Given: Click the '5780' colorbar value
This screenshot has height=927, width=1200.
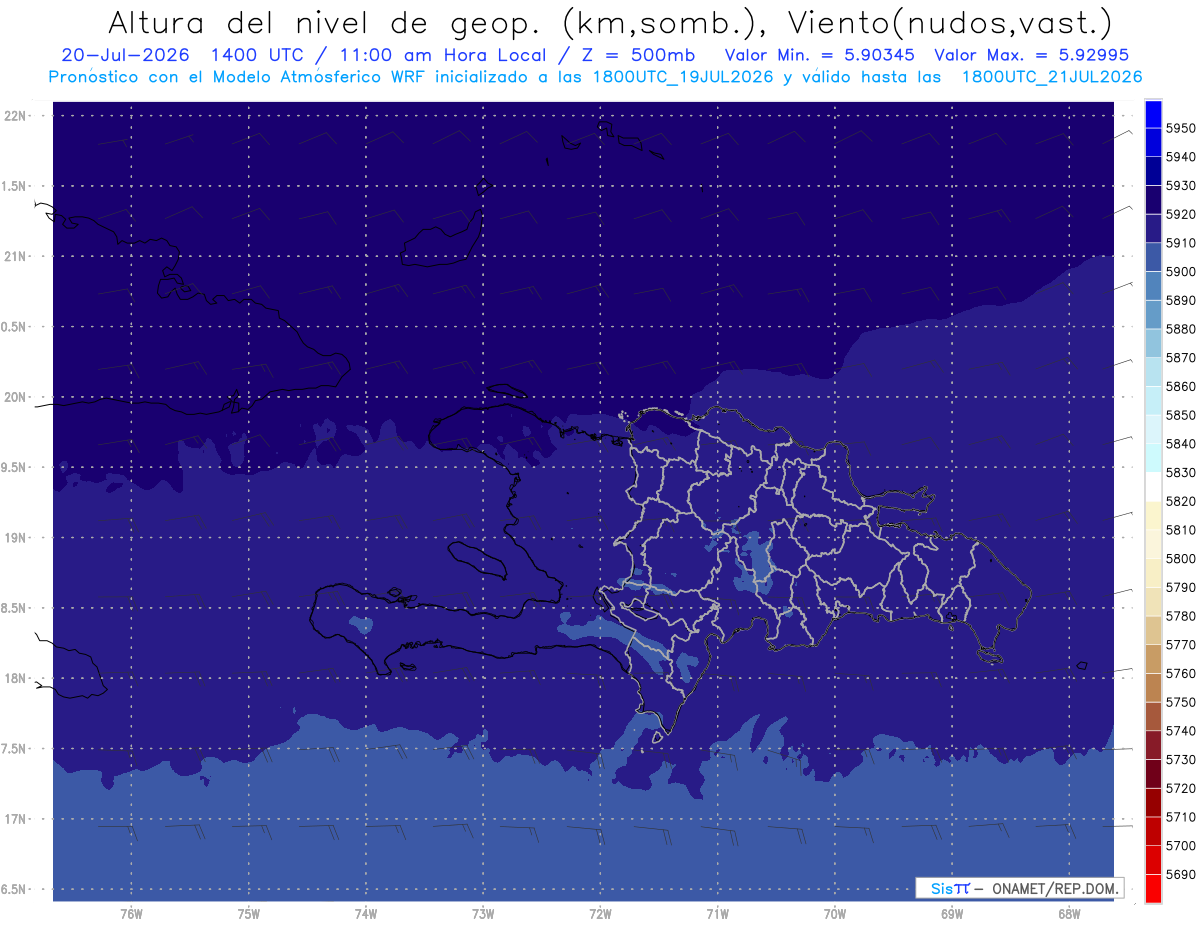Looking at the screenshot, I should (1181, 616).
